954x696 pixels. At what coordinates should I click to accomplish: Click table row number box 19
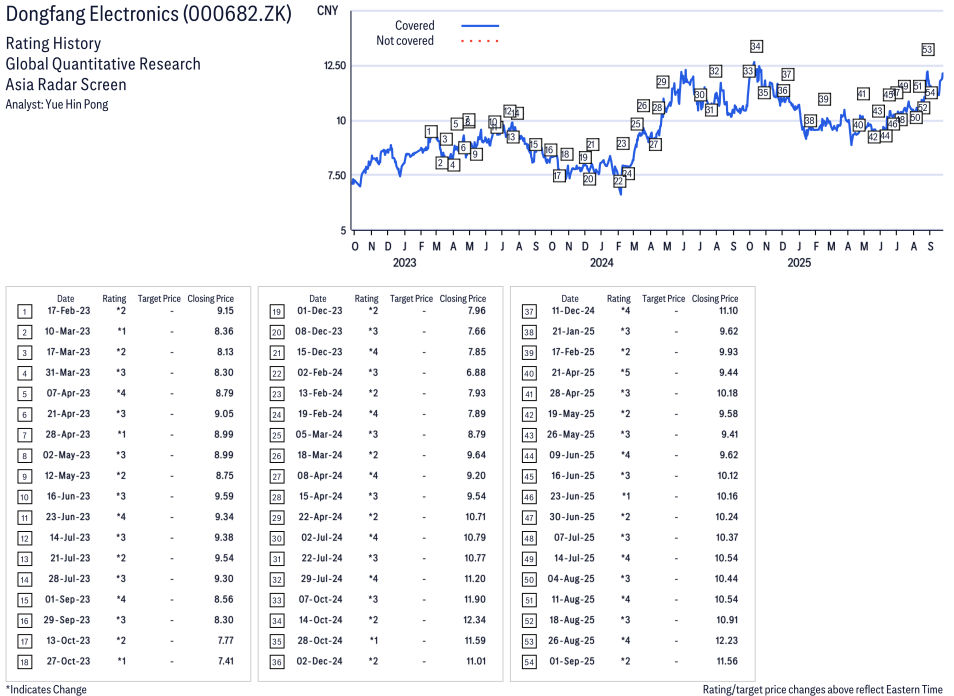pyautogui.click(x=277, y=312)
